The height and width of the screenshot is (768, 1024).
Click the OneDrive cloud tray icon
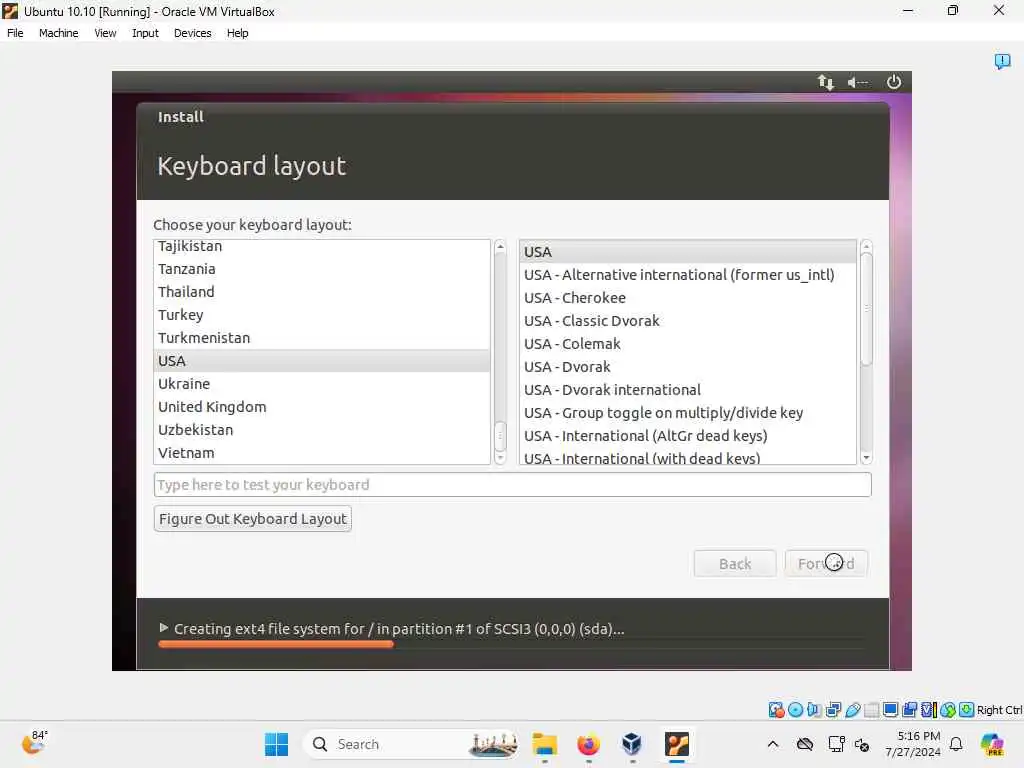(x=805, y=744)
